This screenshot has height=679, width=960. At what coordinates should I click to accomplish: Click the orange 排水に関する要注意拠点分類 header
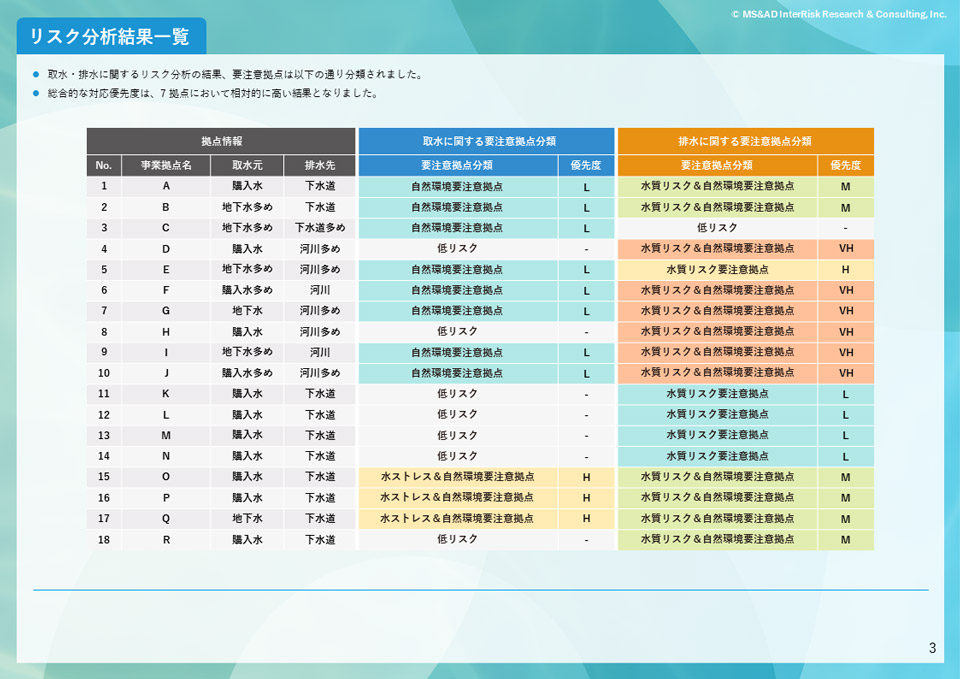coord(746,141)
